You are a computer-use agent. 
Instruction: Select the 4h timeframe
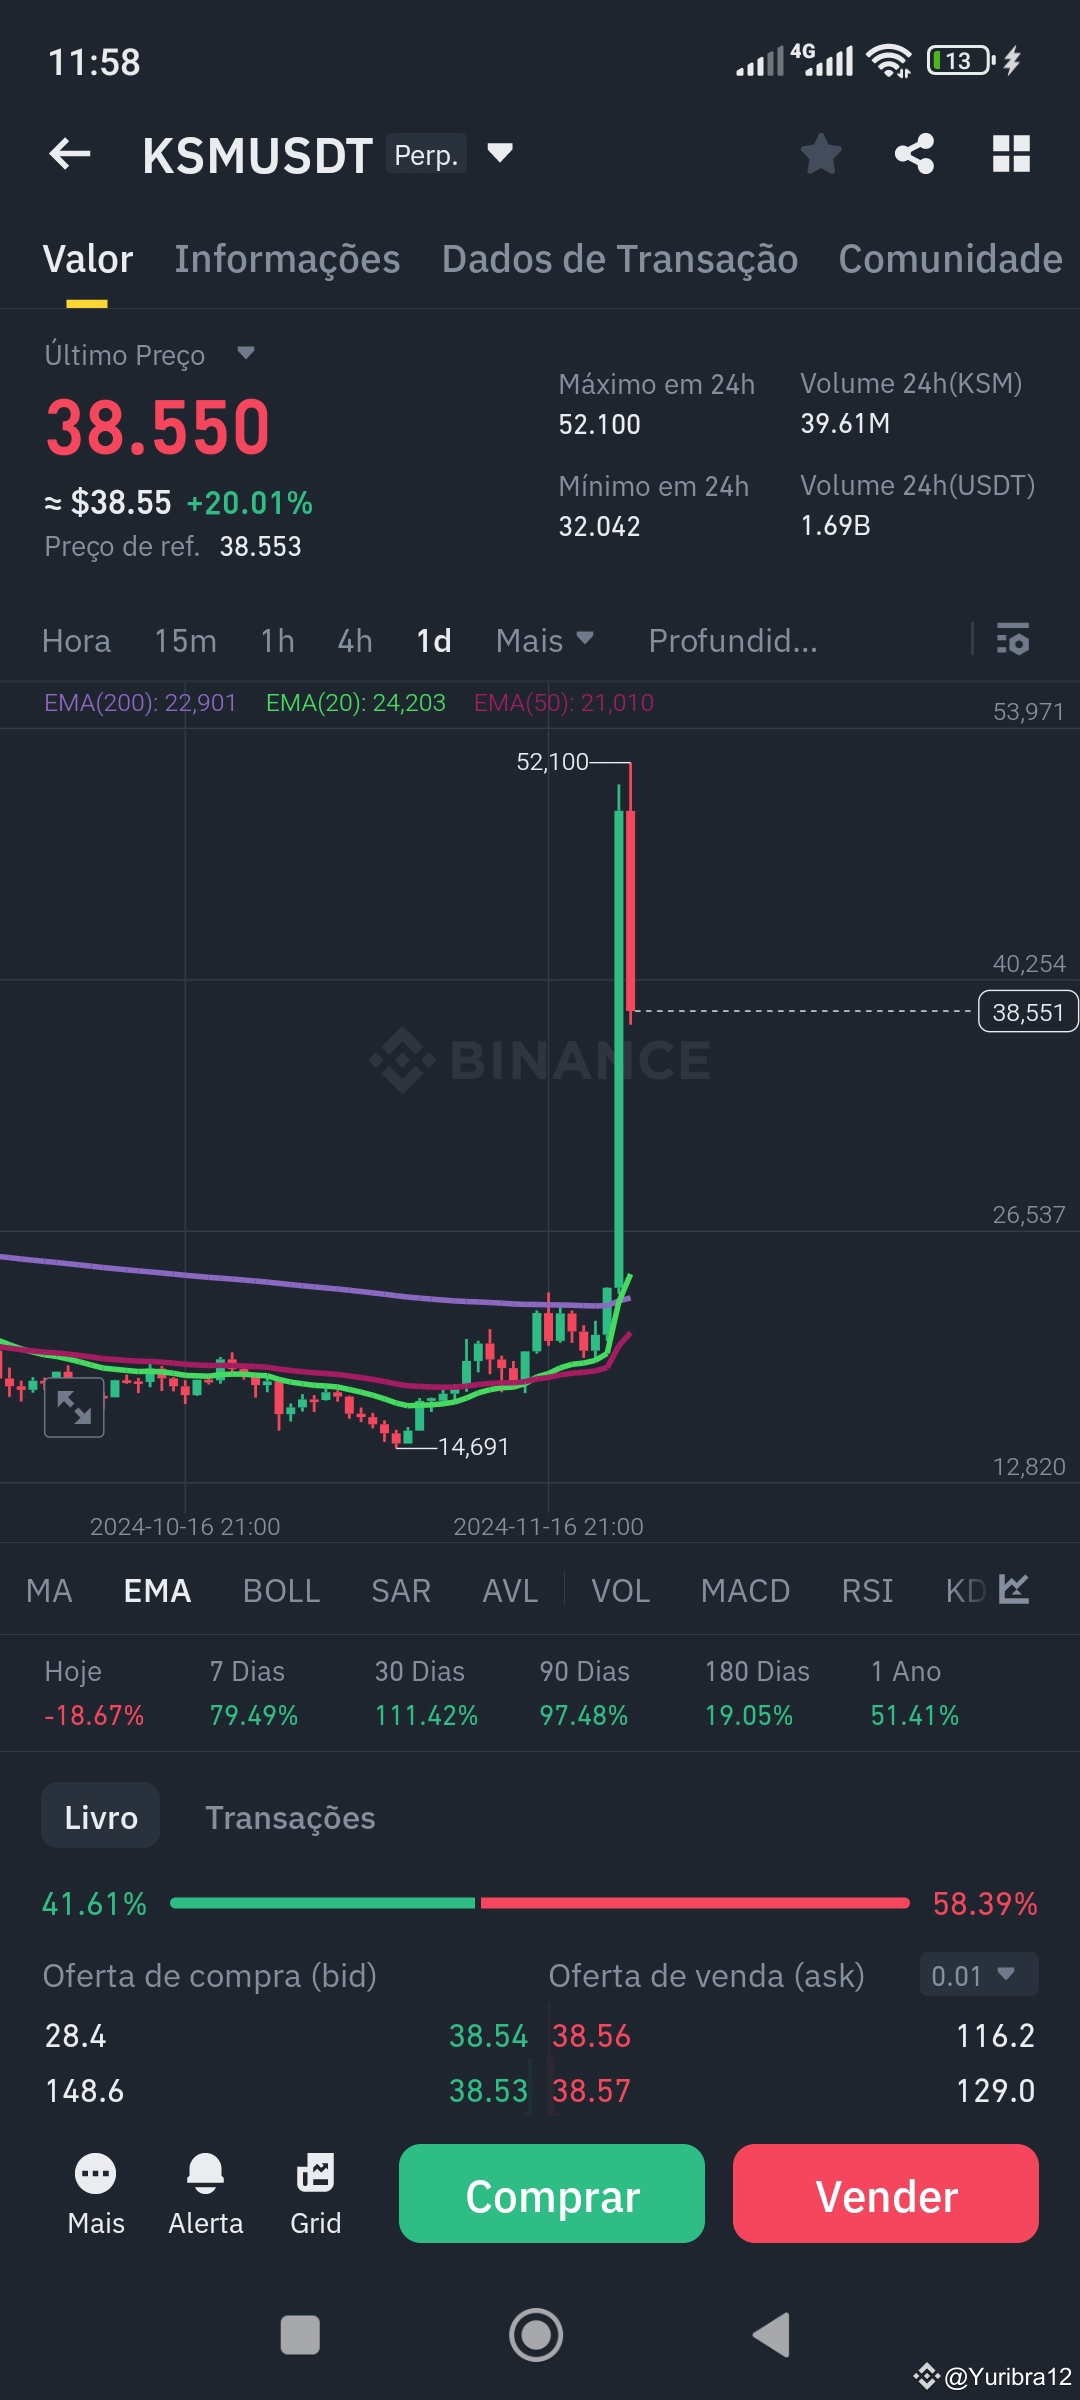tap(355, 640)
